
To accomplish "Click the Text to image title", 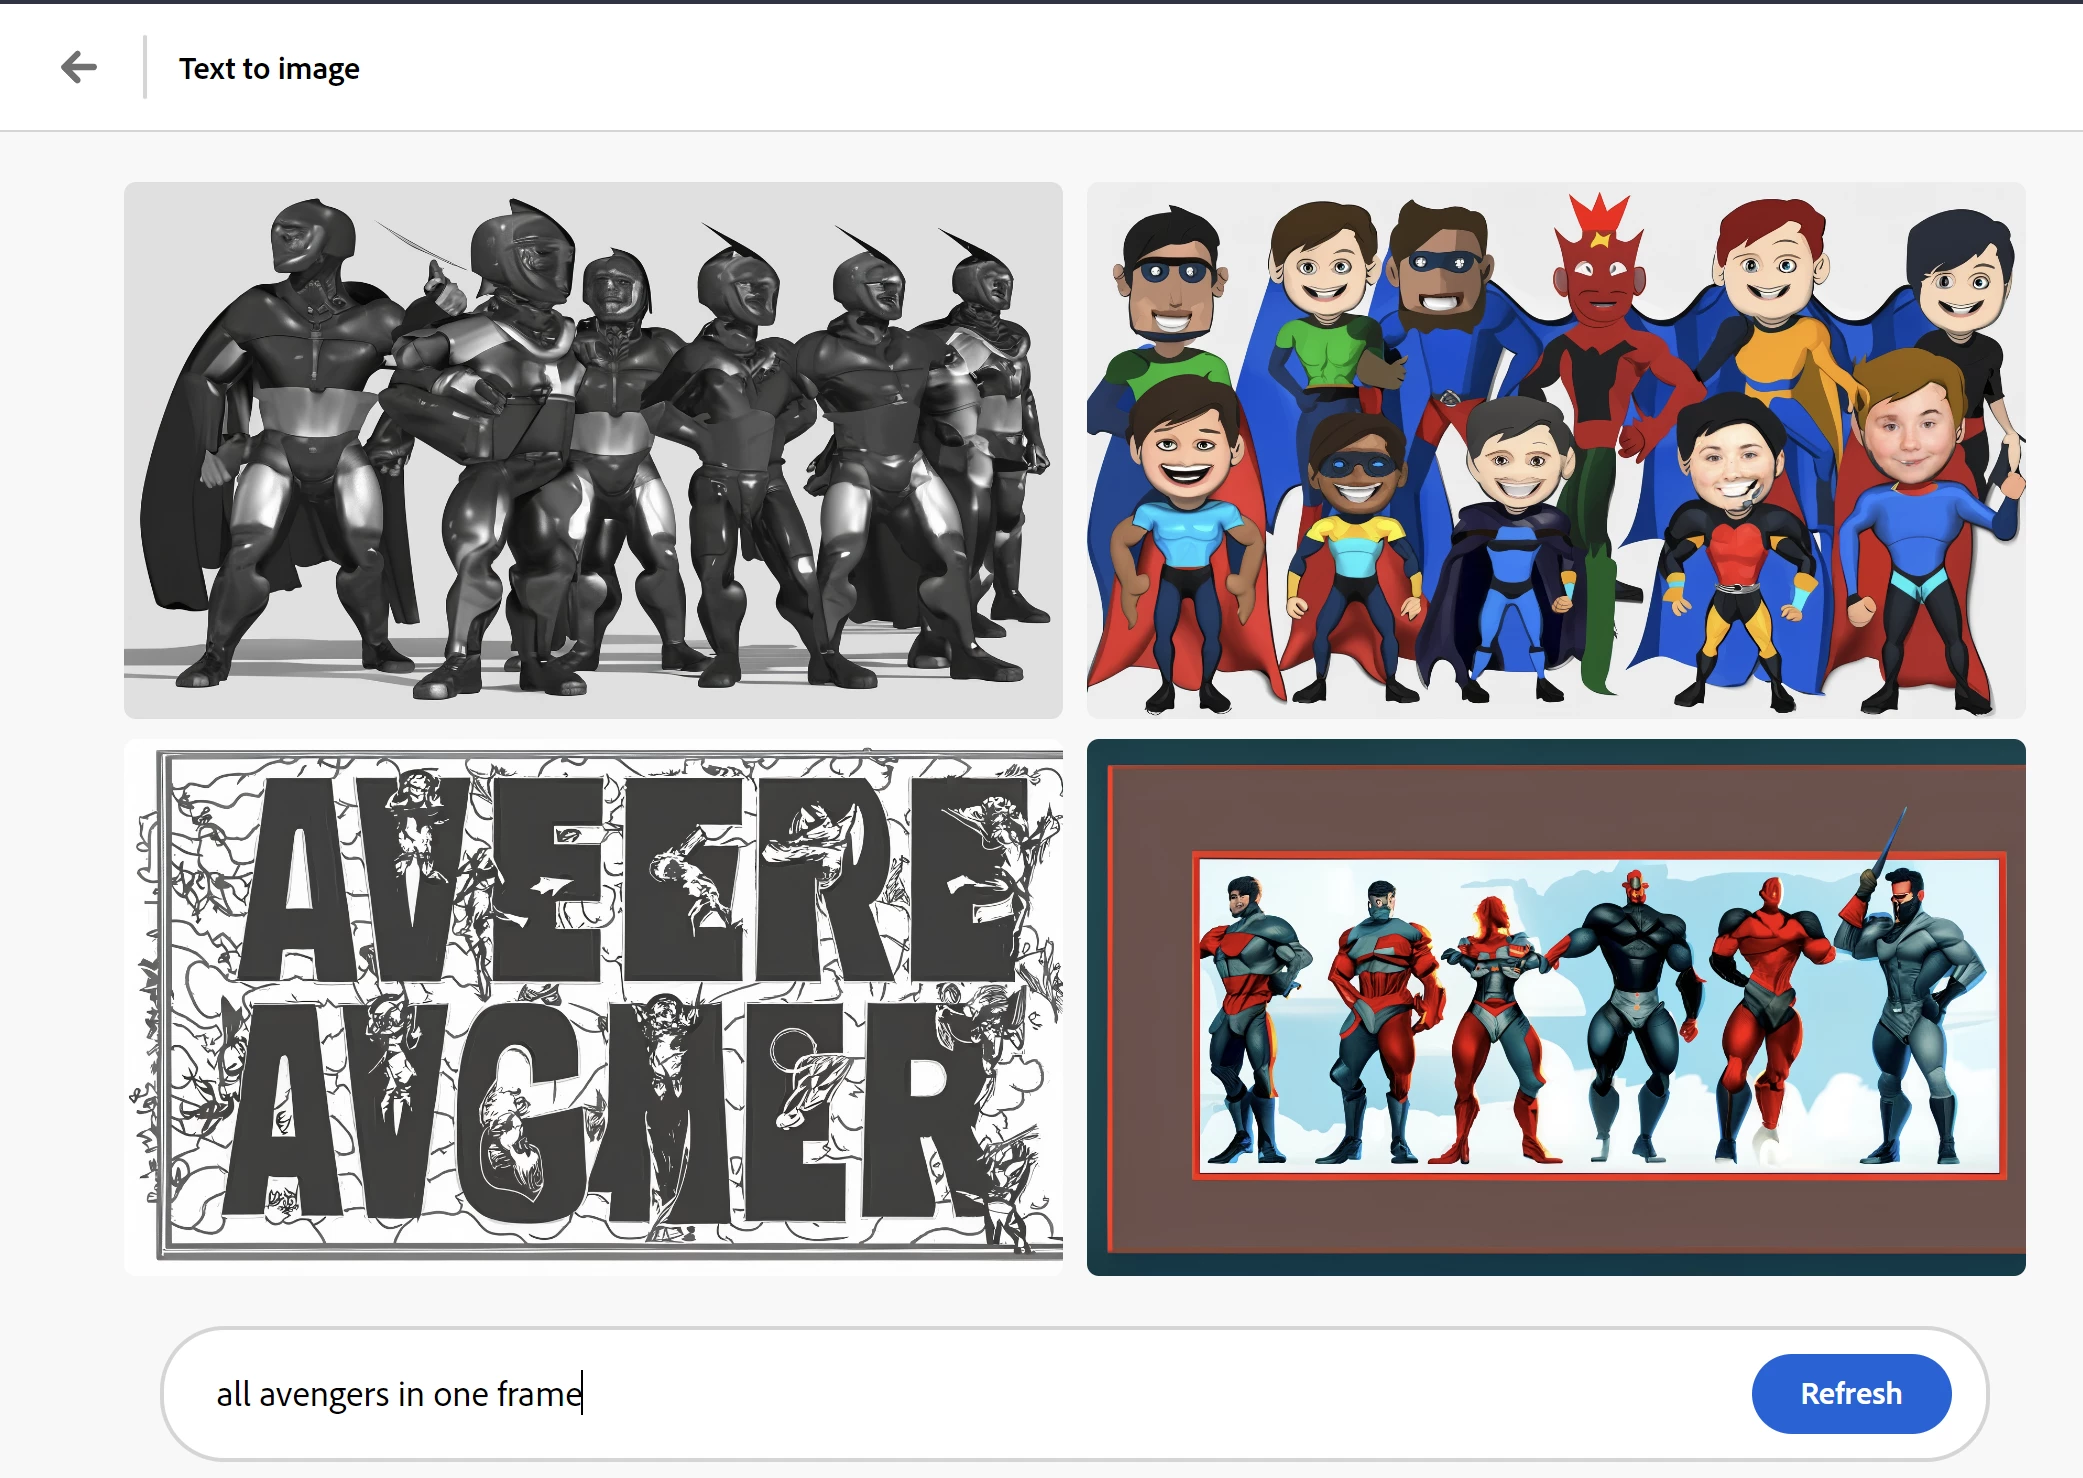I will pos(269,69).
